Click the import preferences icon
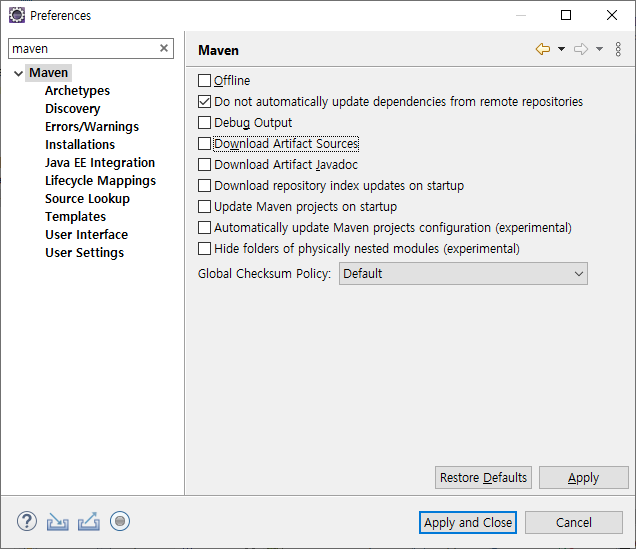The width and height of the screenshot is (636, 549). coord(58,521)
